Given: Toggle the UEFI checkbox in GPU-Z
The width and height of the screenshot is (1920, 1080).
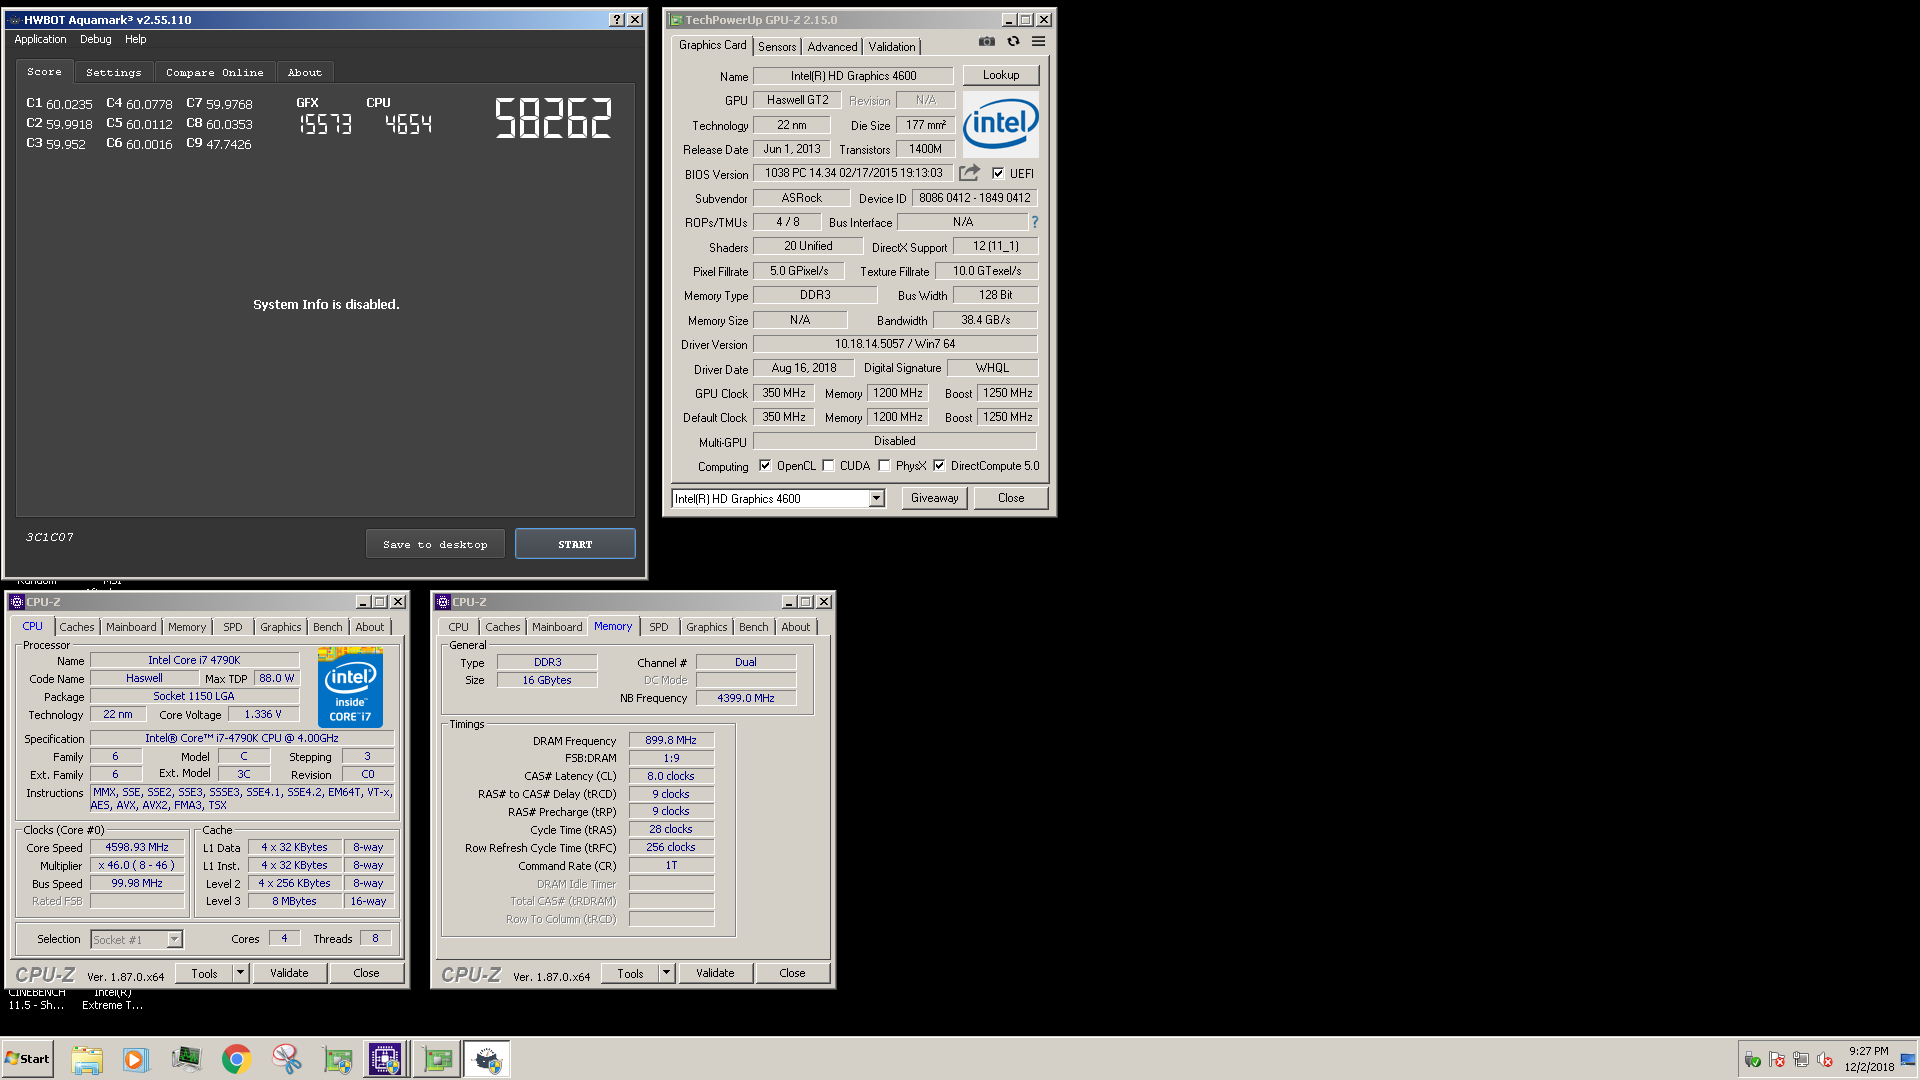Looking at the screenshot, I should 997,173.
